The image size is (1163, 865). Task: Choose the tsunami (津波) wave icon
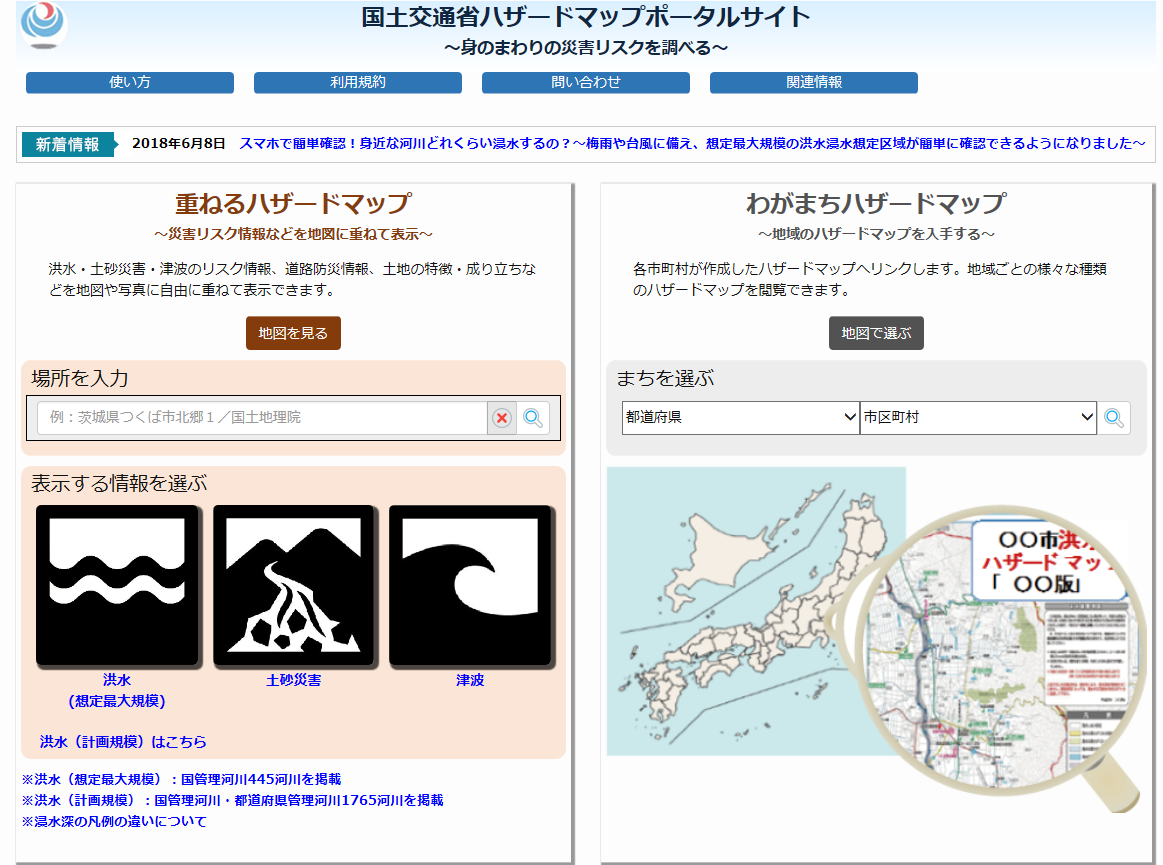(470, 585)
